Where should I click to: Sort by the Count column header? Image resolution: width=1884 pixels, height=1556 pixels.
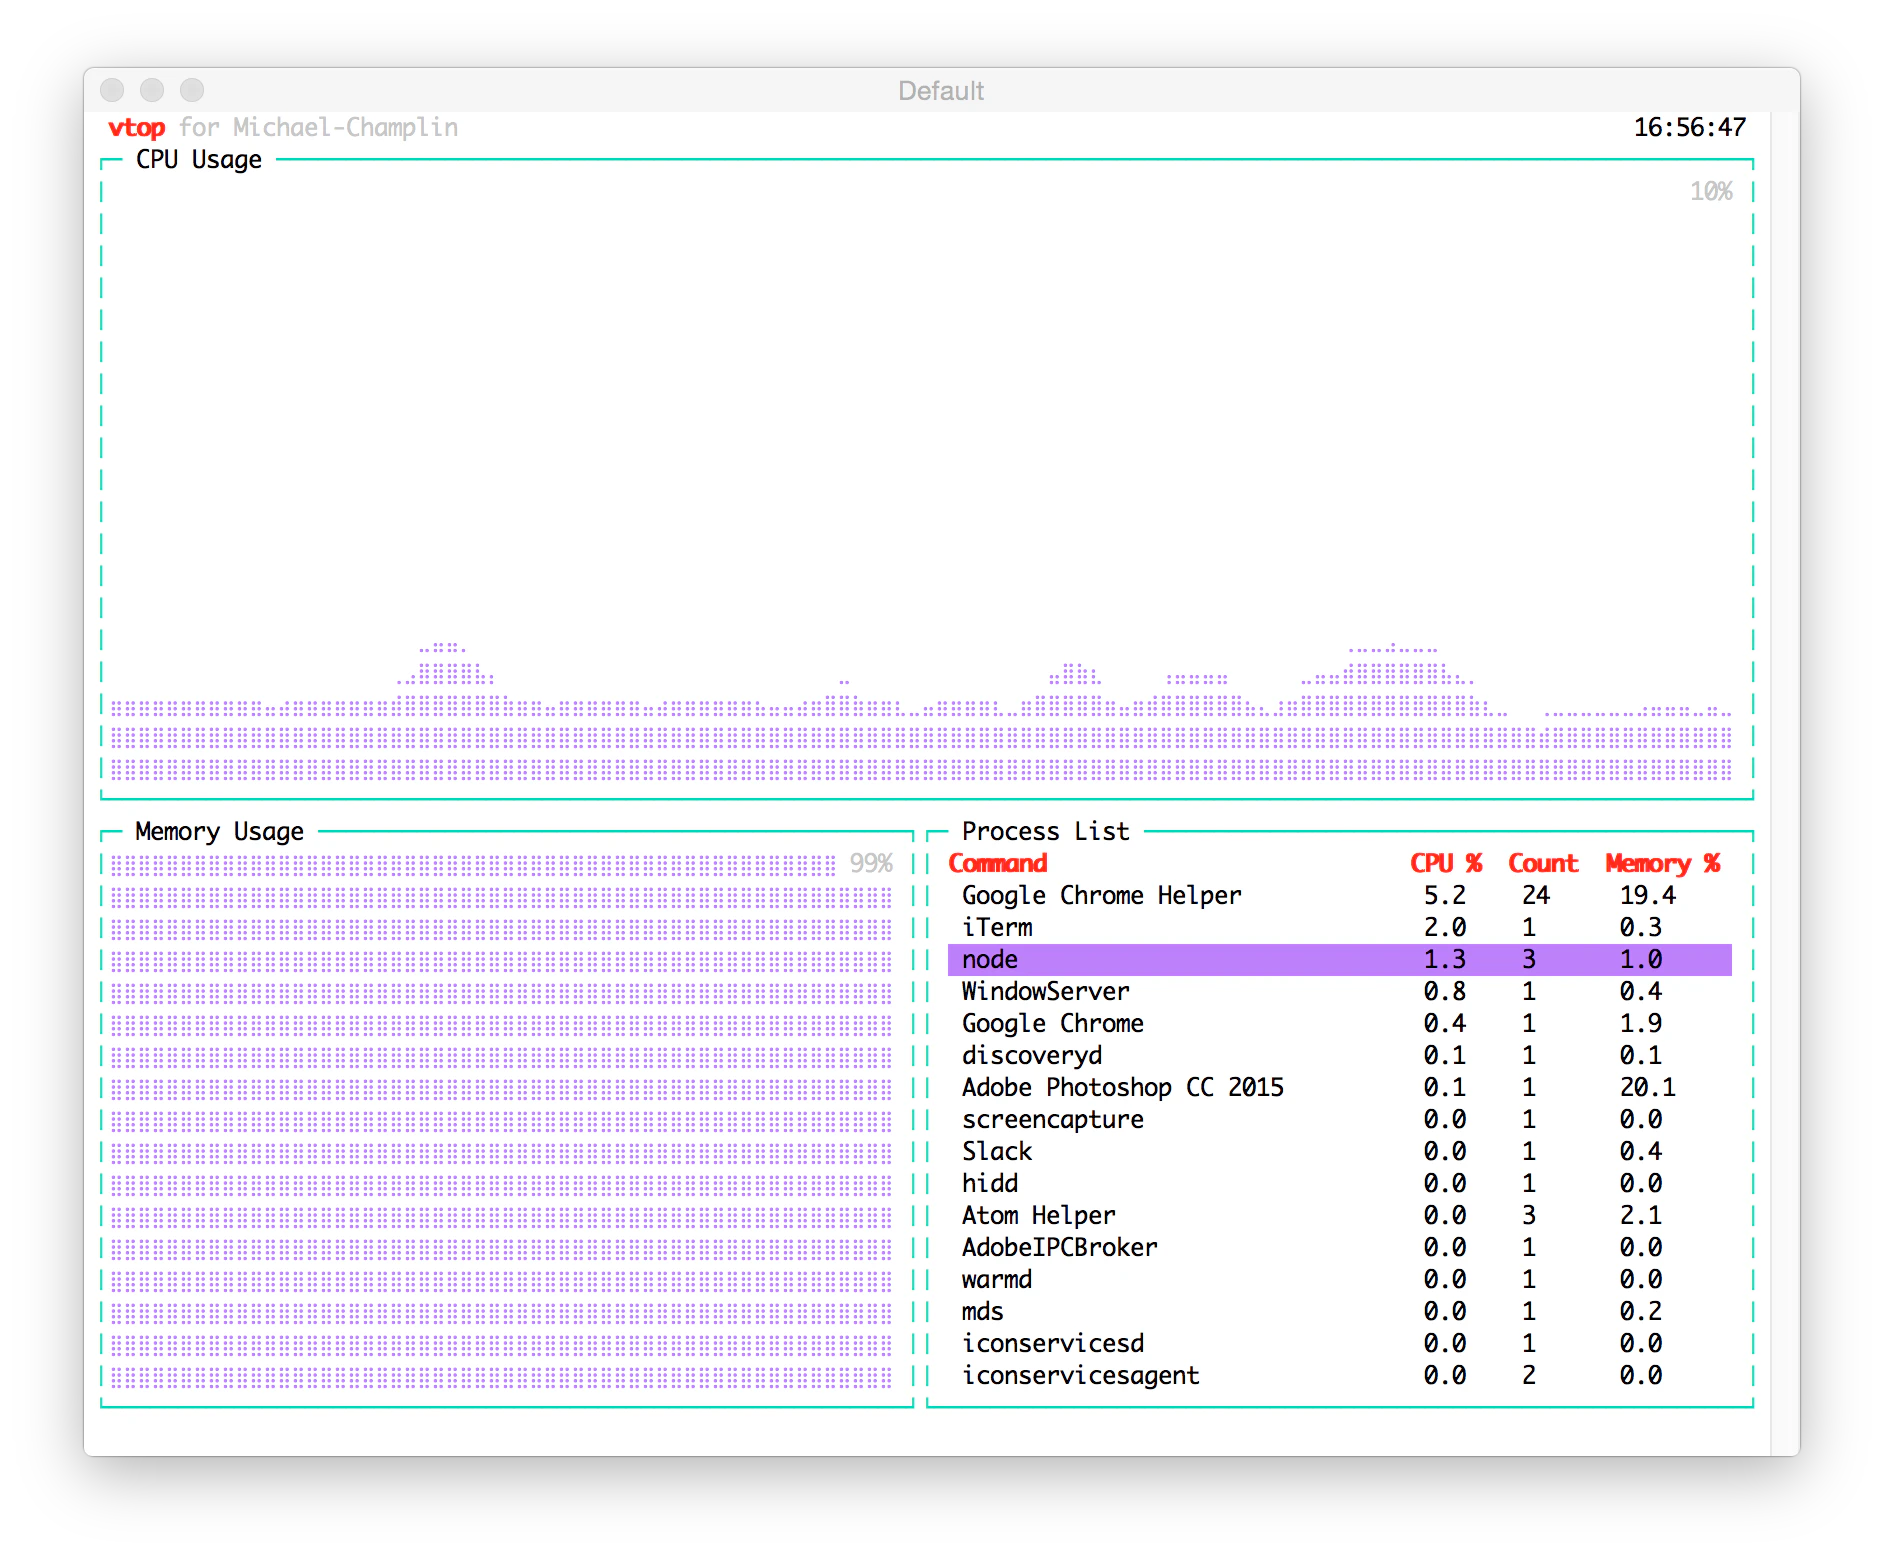pyautogui.click(x=1542, y=863)
